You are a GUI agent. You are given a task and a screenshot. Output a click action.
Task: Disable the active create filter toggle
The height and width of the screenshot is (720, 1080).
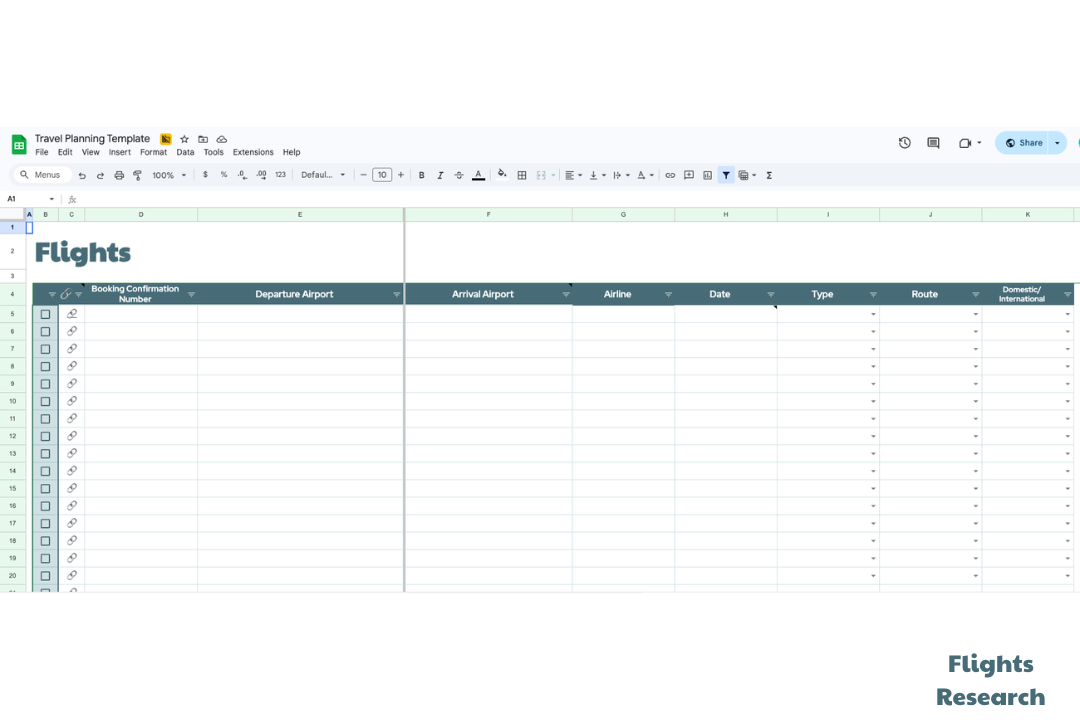tap(726, 175)
